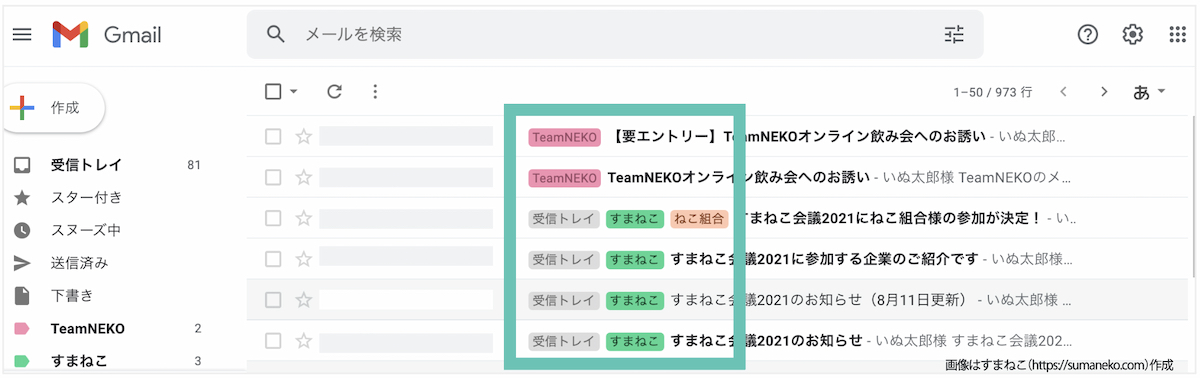1200x378 pixels.
Task: Open スヌーズ中 folder
Action: pyautogui.click(x=86, y=230)
